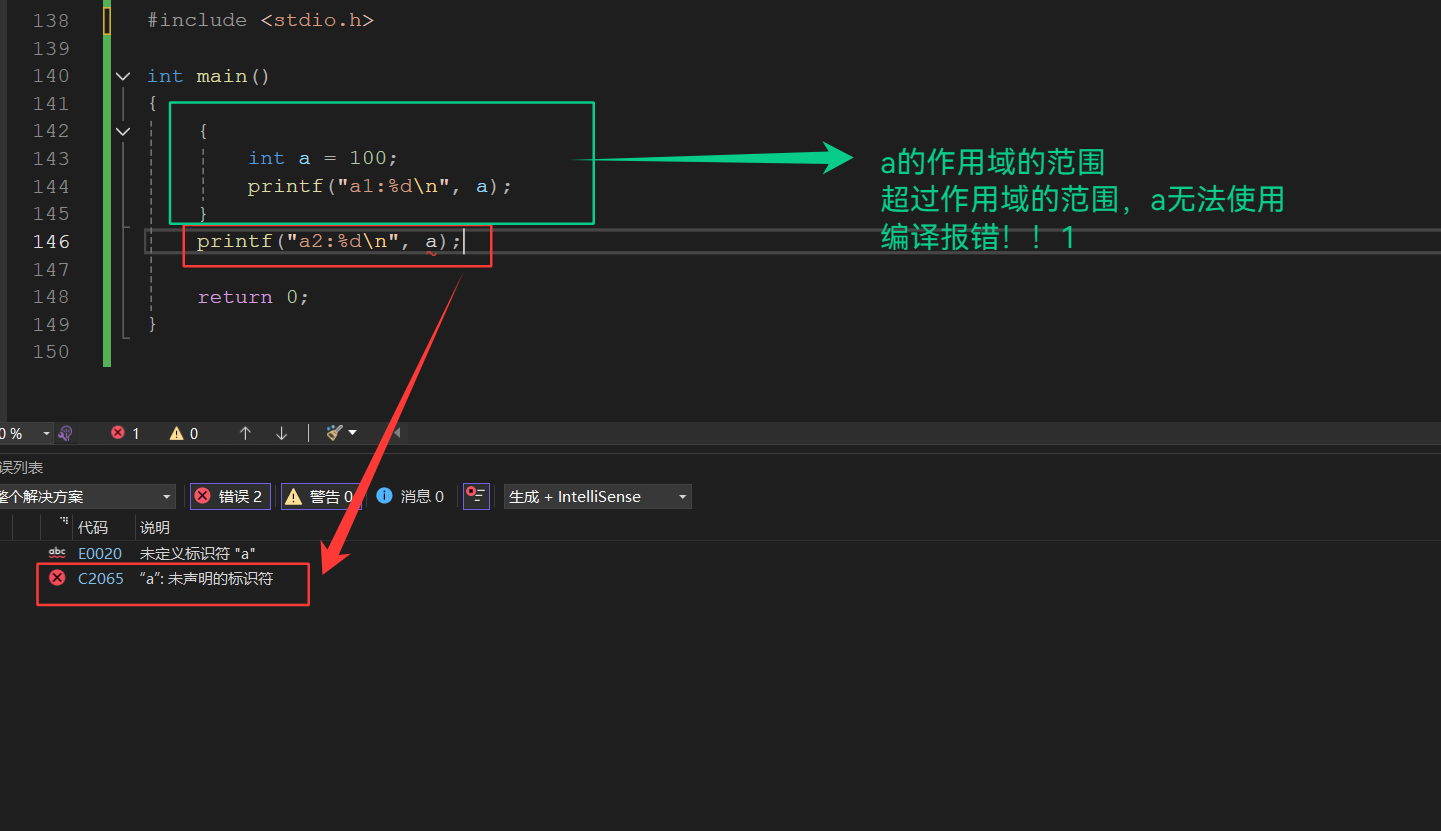Click the main function name on line 140
The width and height of the screenshot is (1441, 831).
221,76
